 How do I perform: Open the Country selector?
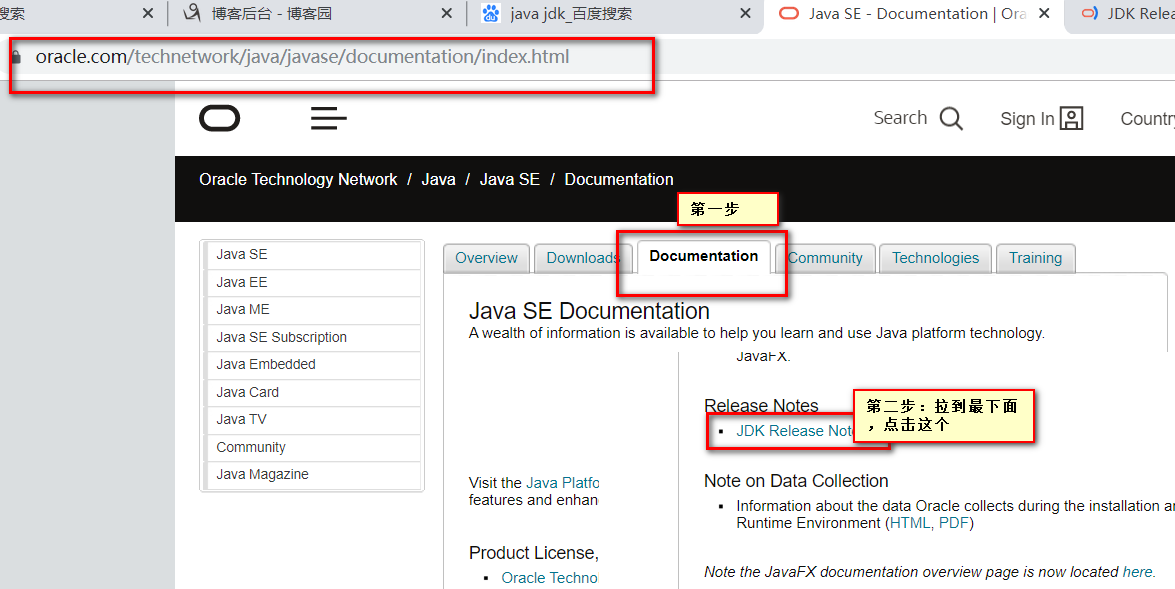tap(1147, 119)
